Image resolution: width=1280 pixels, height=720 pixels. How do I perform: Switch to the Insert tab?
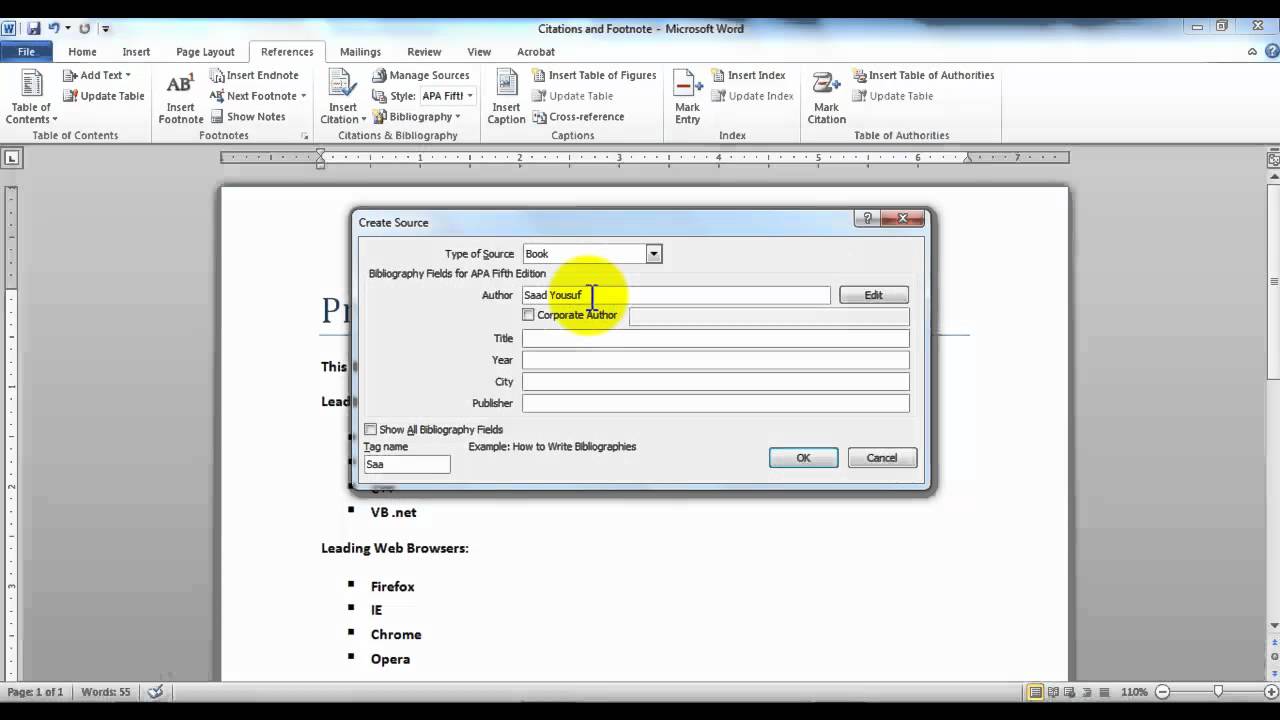136,52
